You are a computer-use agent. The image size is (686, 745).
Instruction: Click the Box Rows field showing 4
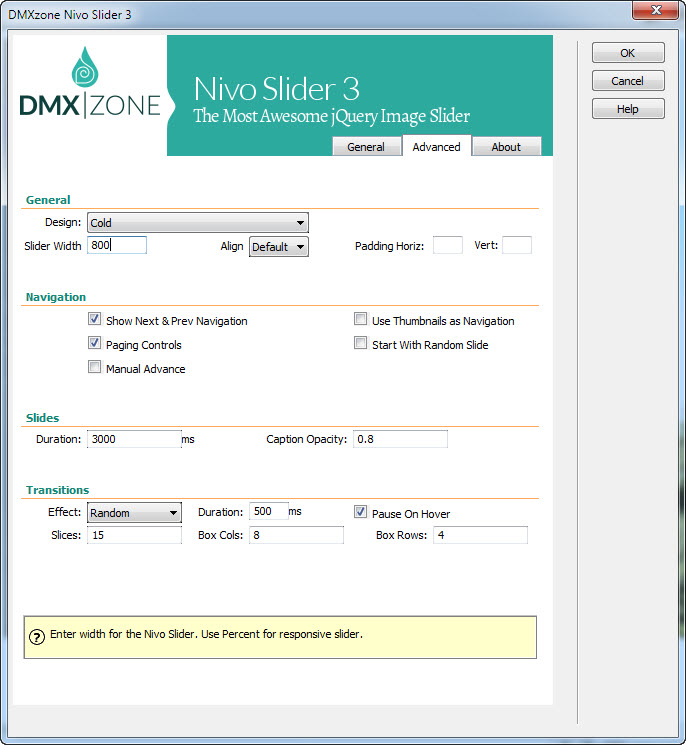[480, 535]
